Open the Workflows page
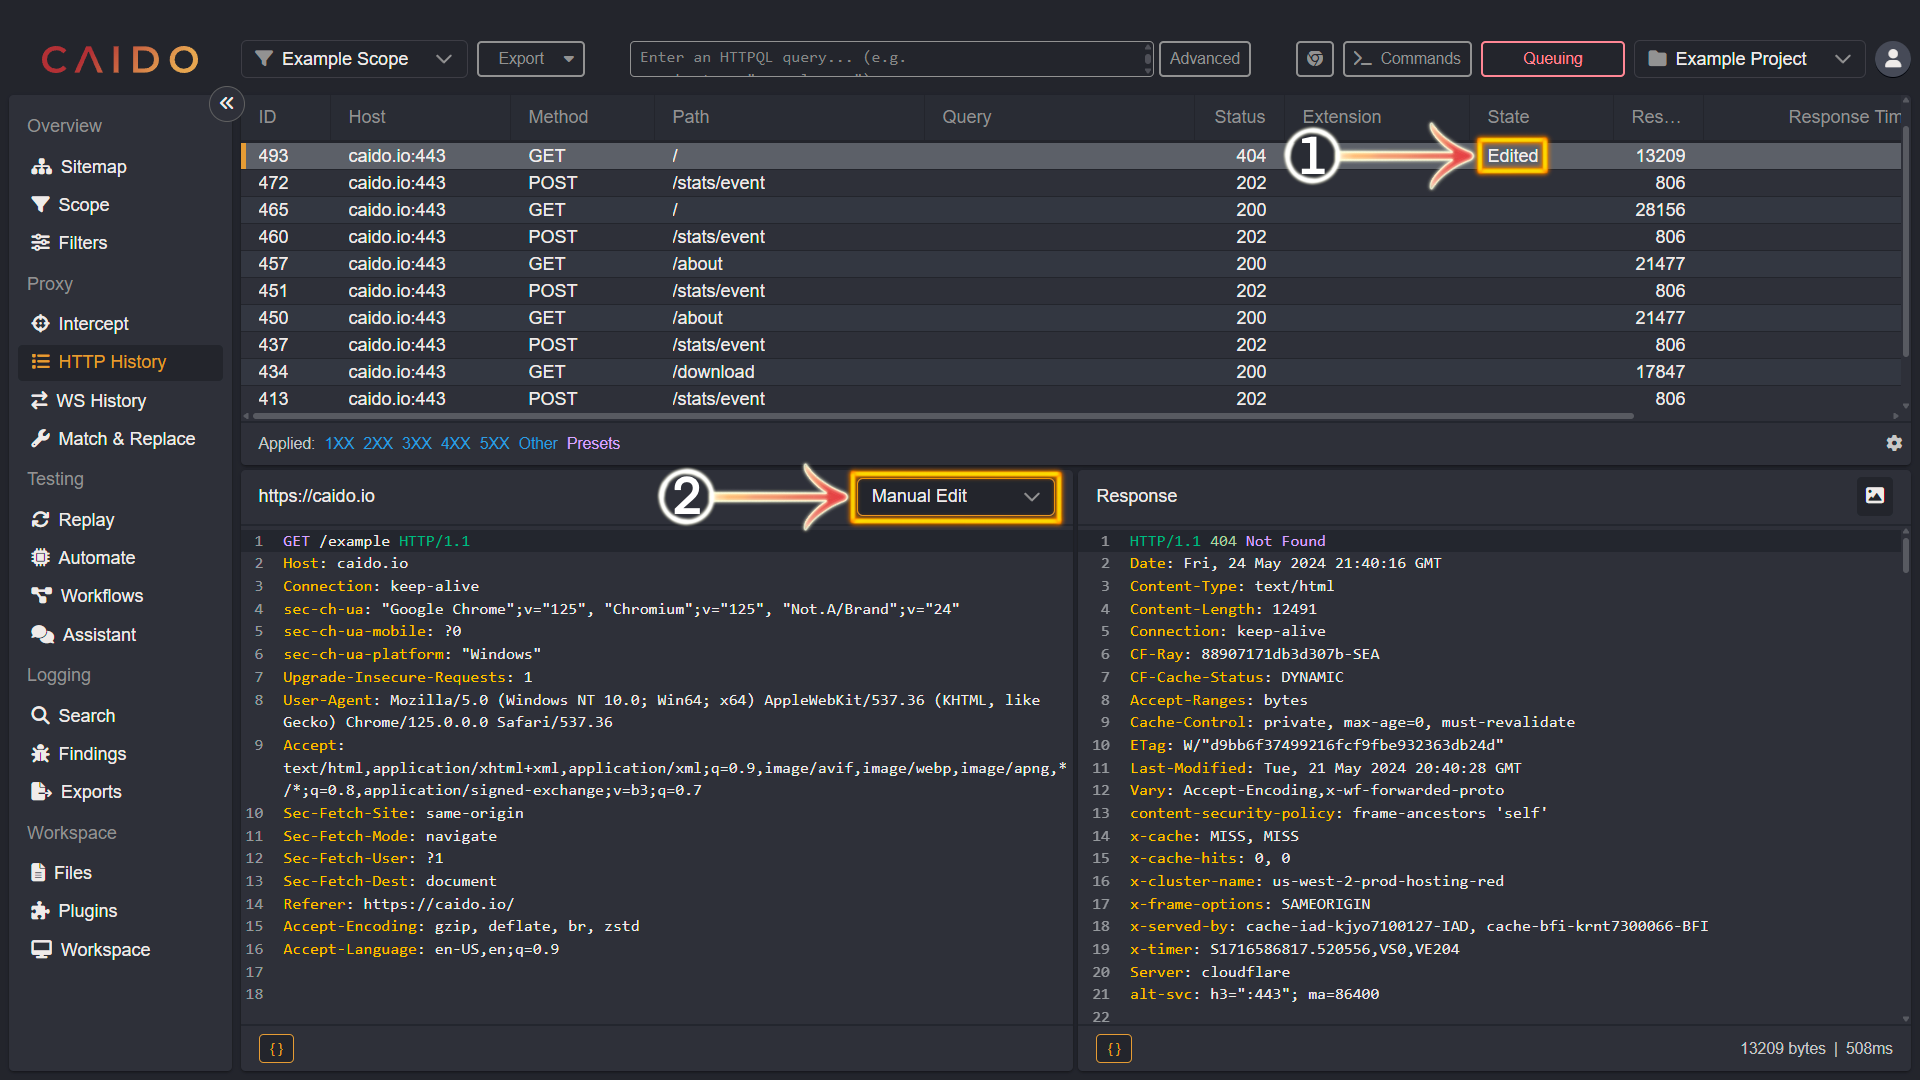 pyautogui.click(x=87, y=596)
